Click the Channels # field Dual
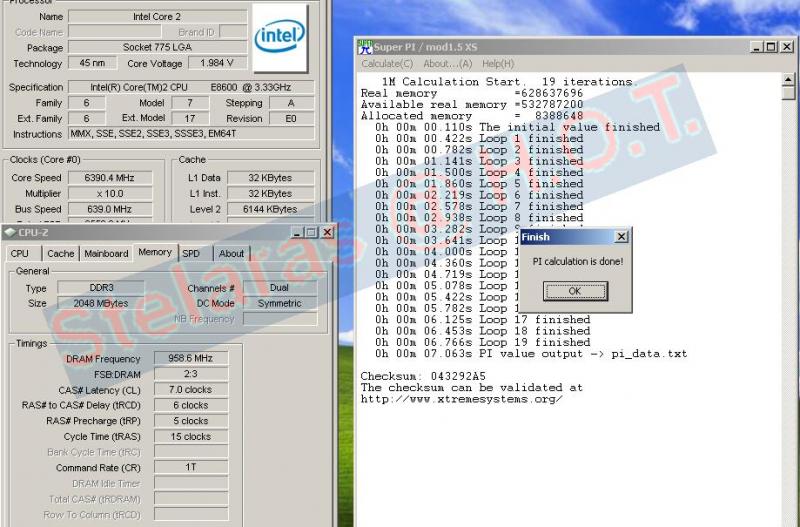This screenshot has width=800, height=527. coord(280,288)
